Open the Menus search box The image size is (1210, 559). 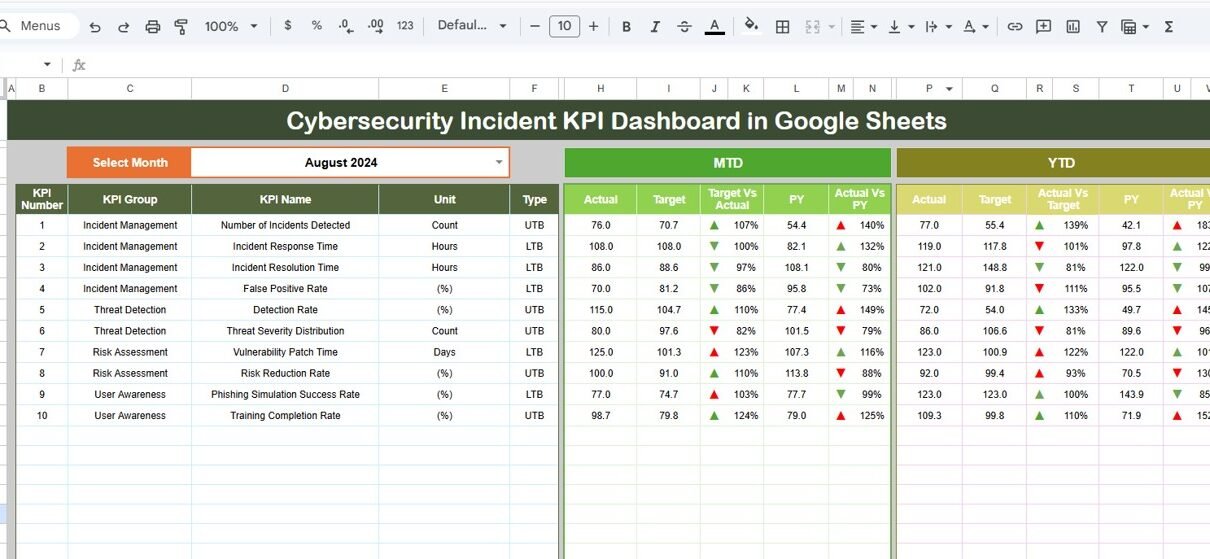[x=40, y=26]
